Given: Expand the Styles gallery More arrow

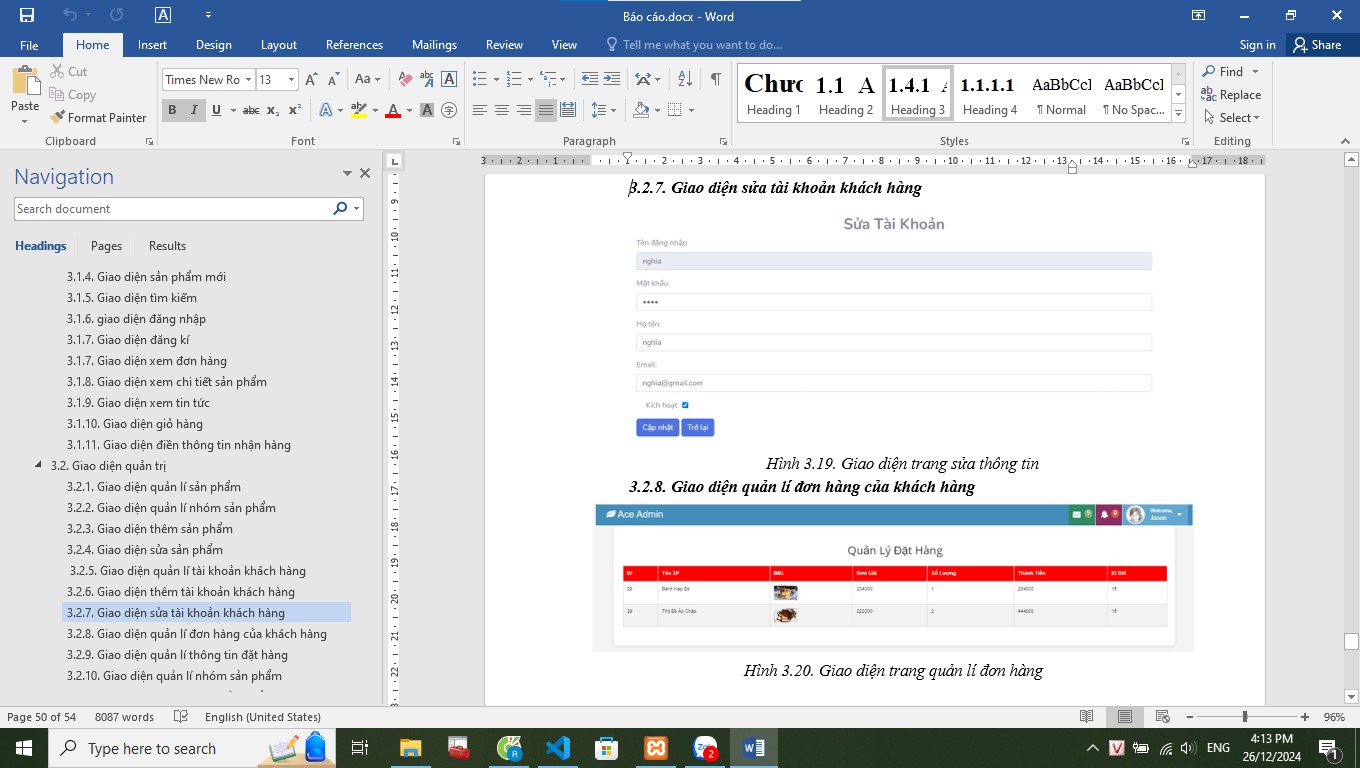Looking at the screenshot, I should click(1178, 113).
